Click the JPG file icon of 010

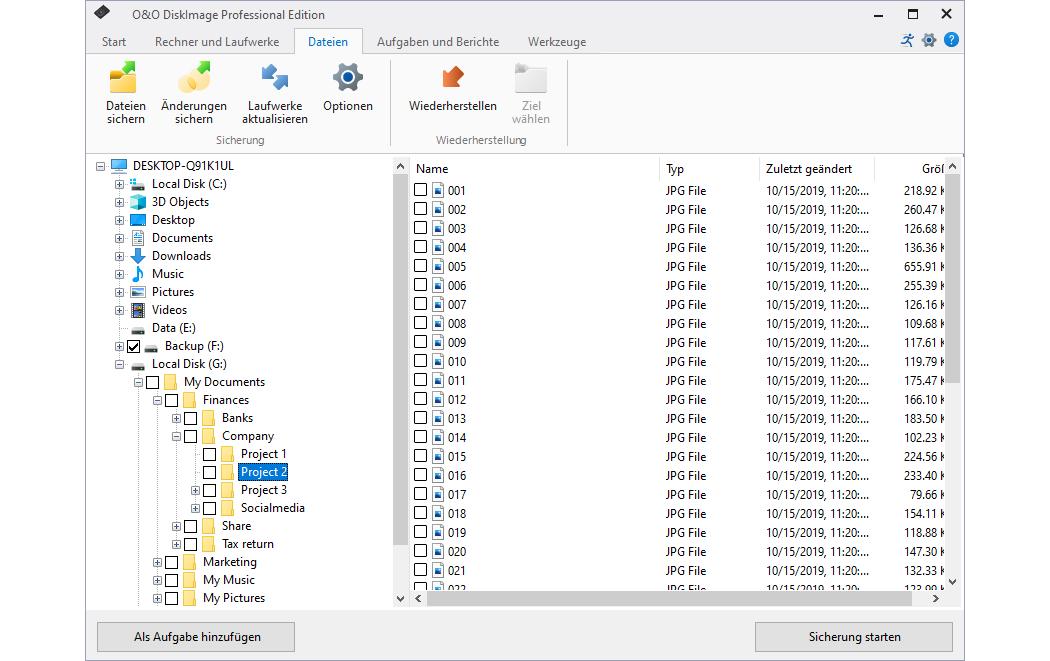(438, 362)
